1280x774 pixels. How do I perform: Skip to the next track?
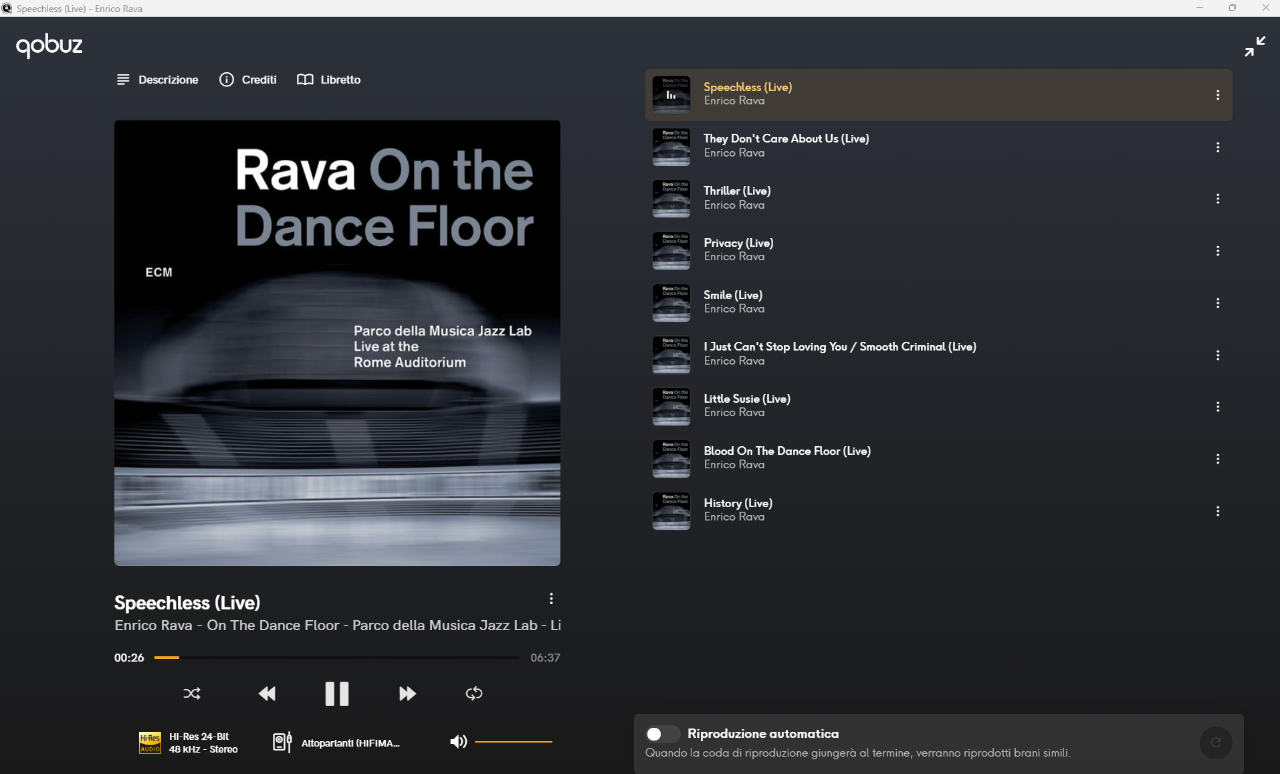407,693
